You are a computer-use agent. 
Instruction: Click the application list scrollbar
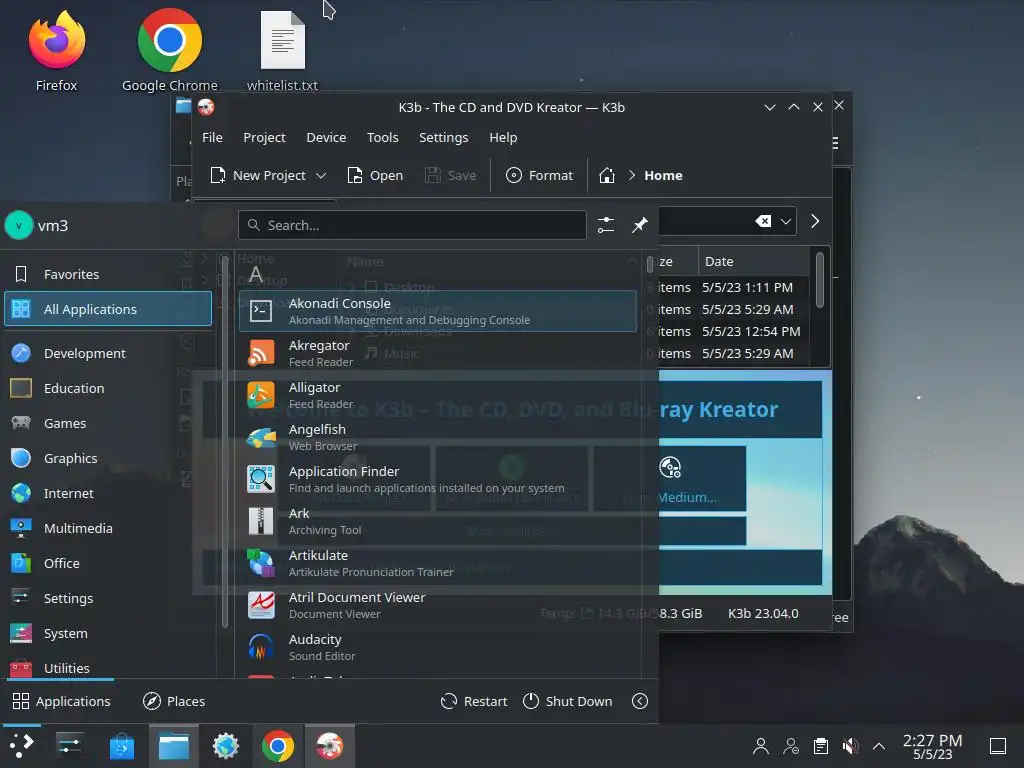650,264
